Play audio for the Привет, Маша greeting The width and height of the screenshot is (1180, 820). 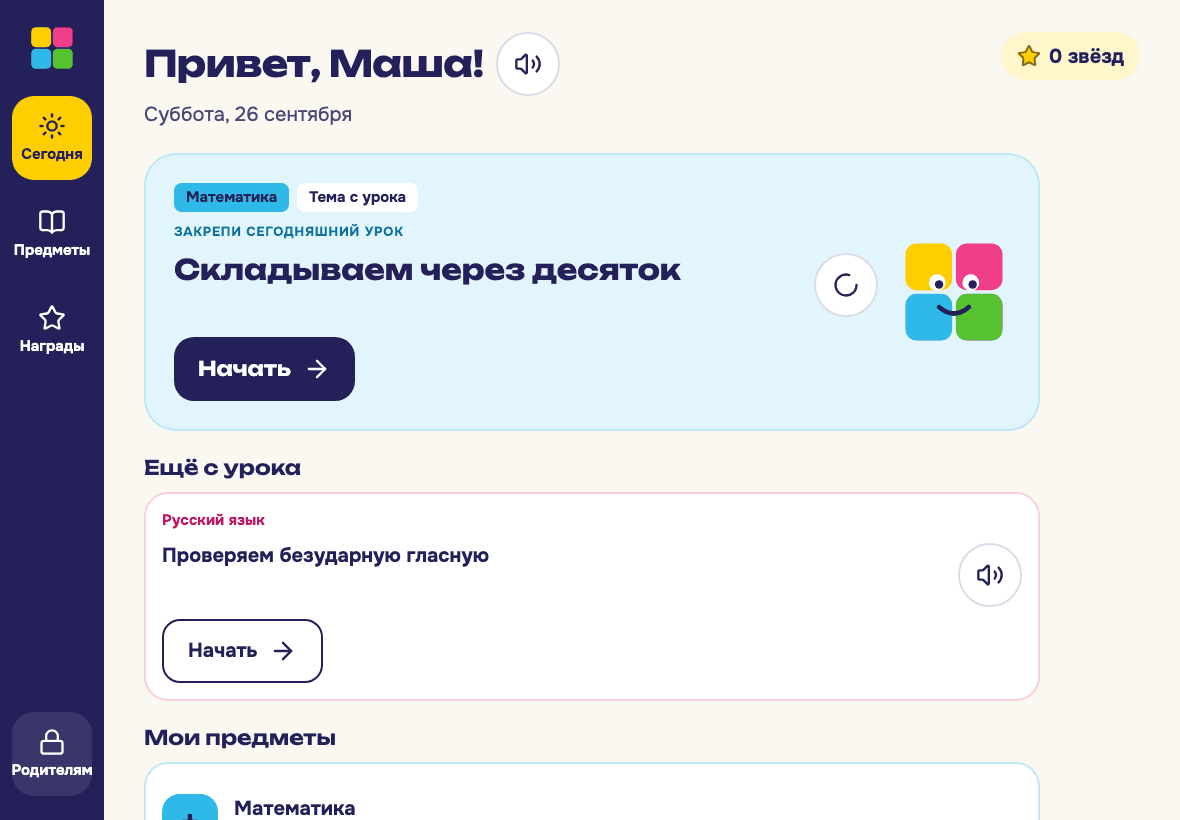528,64
